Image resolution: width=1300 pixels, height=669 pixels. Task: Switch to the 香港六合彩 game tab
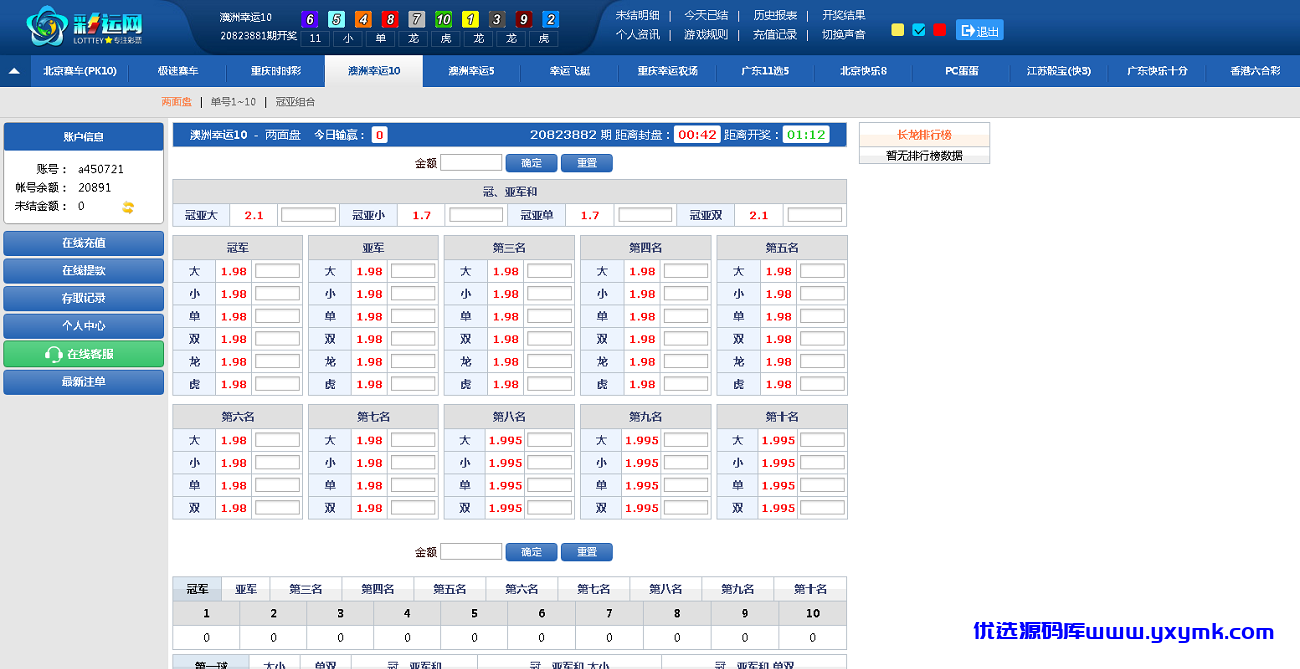pyautogui.click(x=1255, y=71)
